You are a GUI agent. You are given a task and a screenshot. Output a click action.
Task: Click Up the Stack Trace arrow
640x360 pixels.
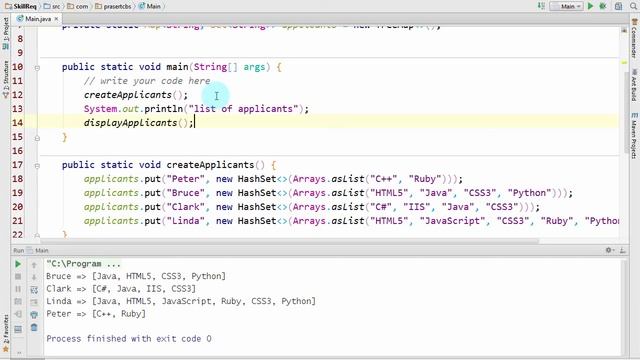pos(34,265)
